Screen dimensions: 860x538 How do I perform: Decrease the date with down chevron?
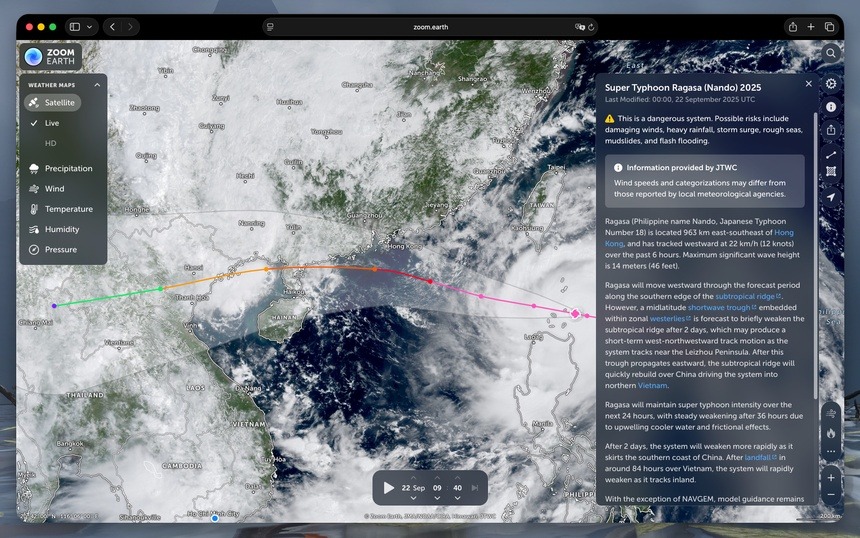click(x=413, y=497)
